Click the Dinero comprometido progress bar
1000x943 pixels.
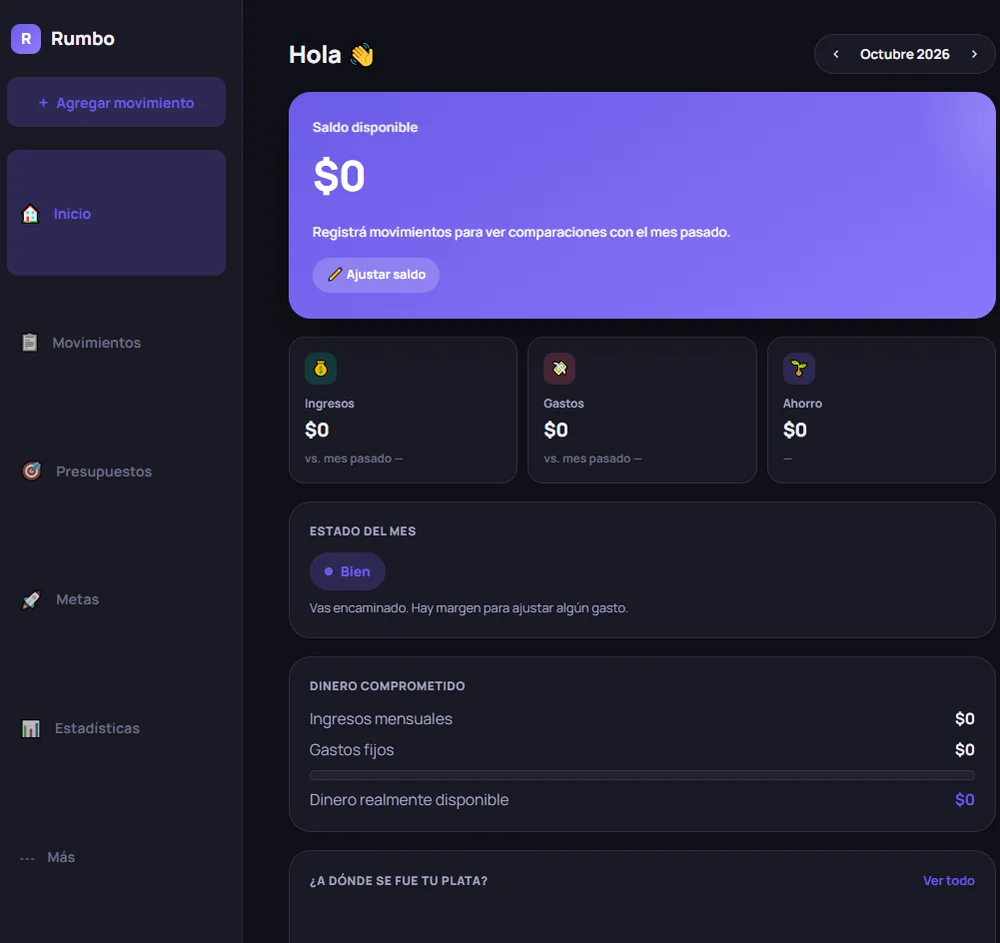tap(642, 775)
